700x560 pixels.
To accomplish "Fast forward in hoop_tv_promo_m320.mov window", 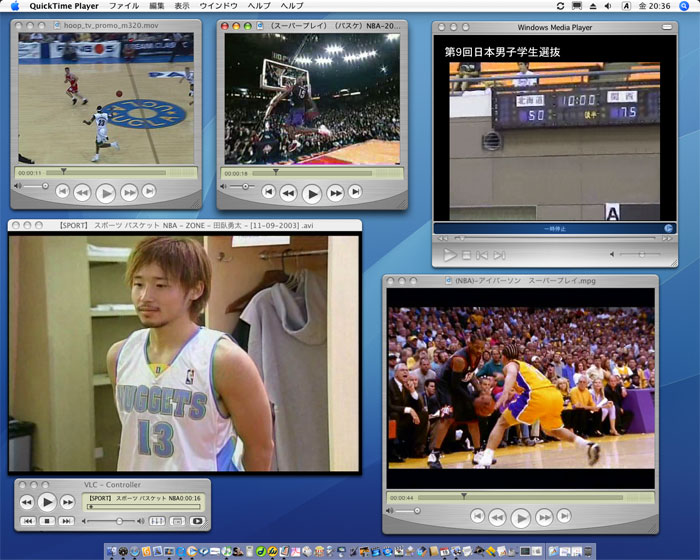I will coord(129,192).
